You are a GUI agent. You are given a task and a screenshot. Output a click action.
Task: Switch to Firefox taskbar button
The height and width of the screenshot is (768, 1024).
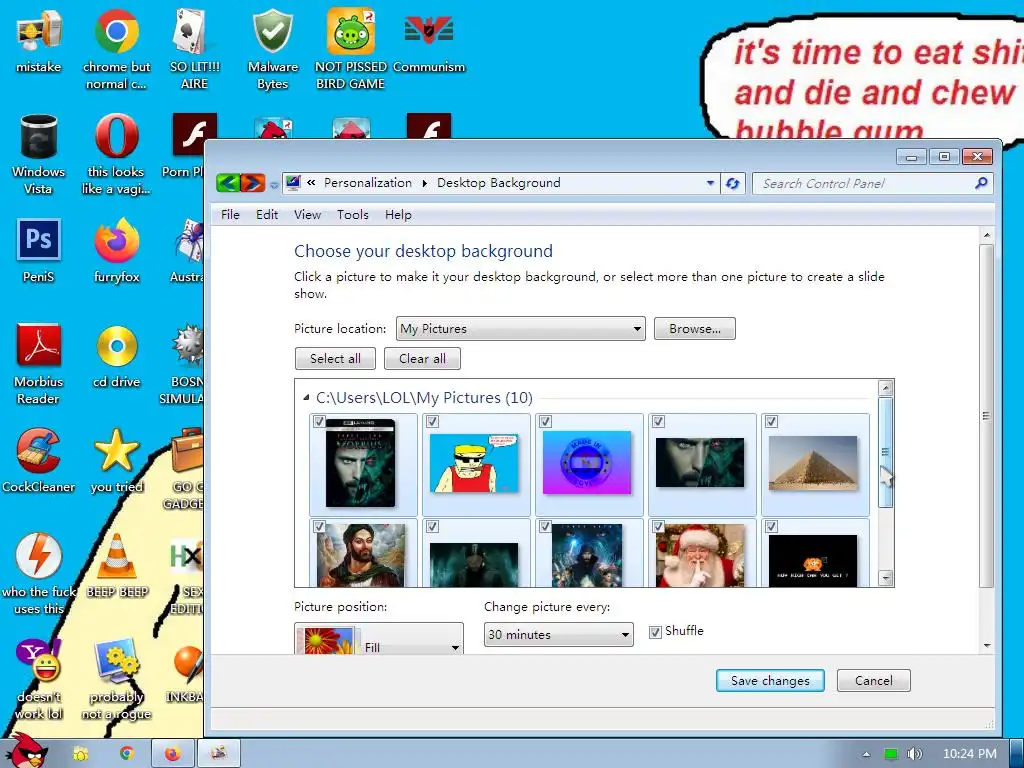pos(172,754)
